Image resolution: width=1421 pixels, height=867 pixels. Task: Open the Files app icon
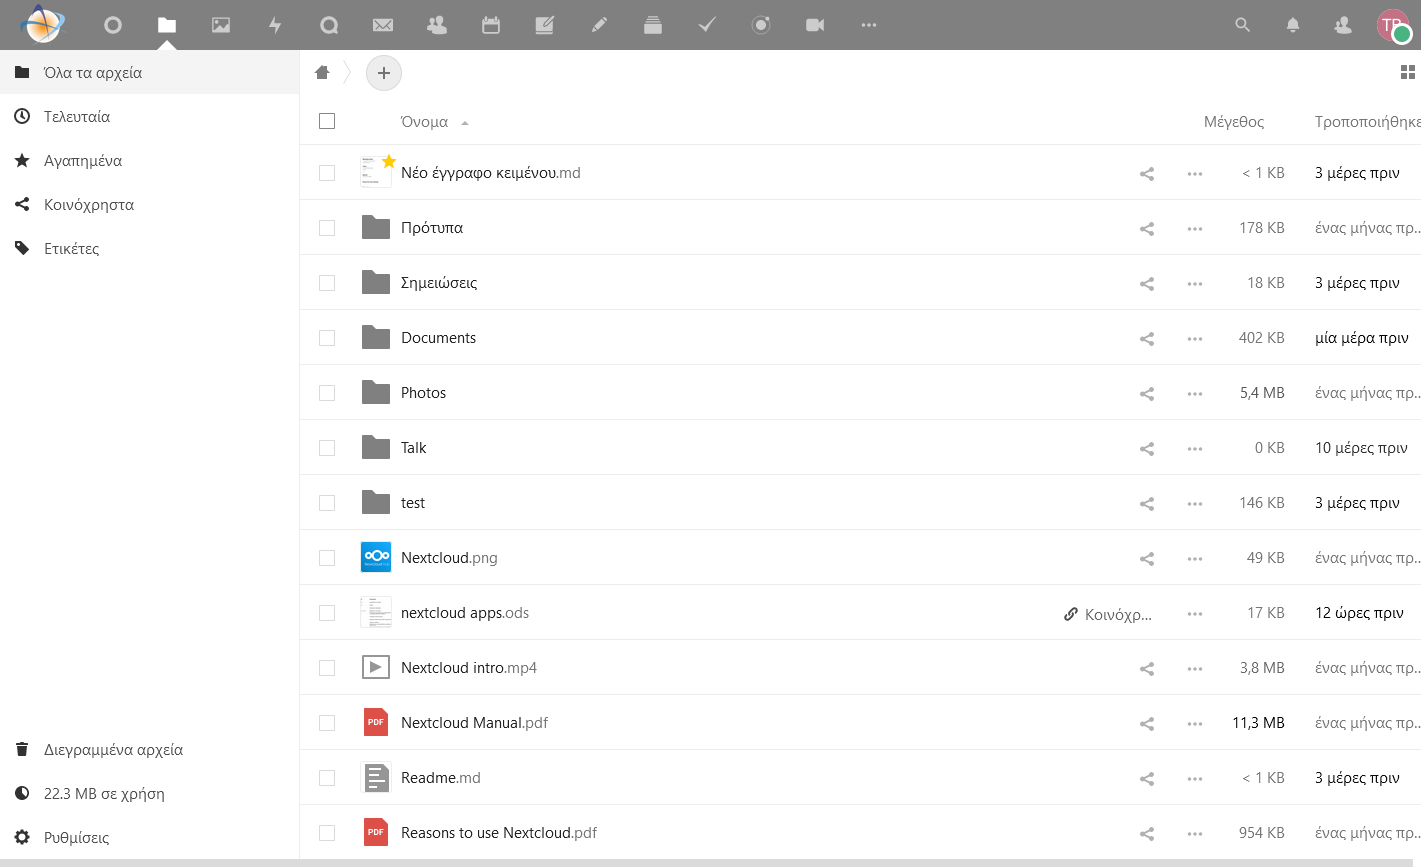tap(167, 25)
